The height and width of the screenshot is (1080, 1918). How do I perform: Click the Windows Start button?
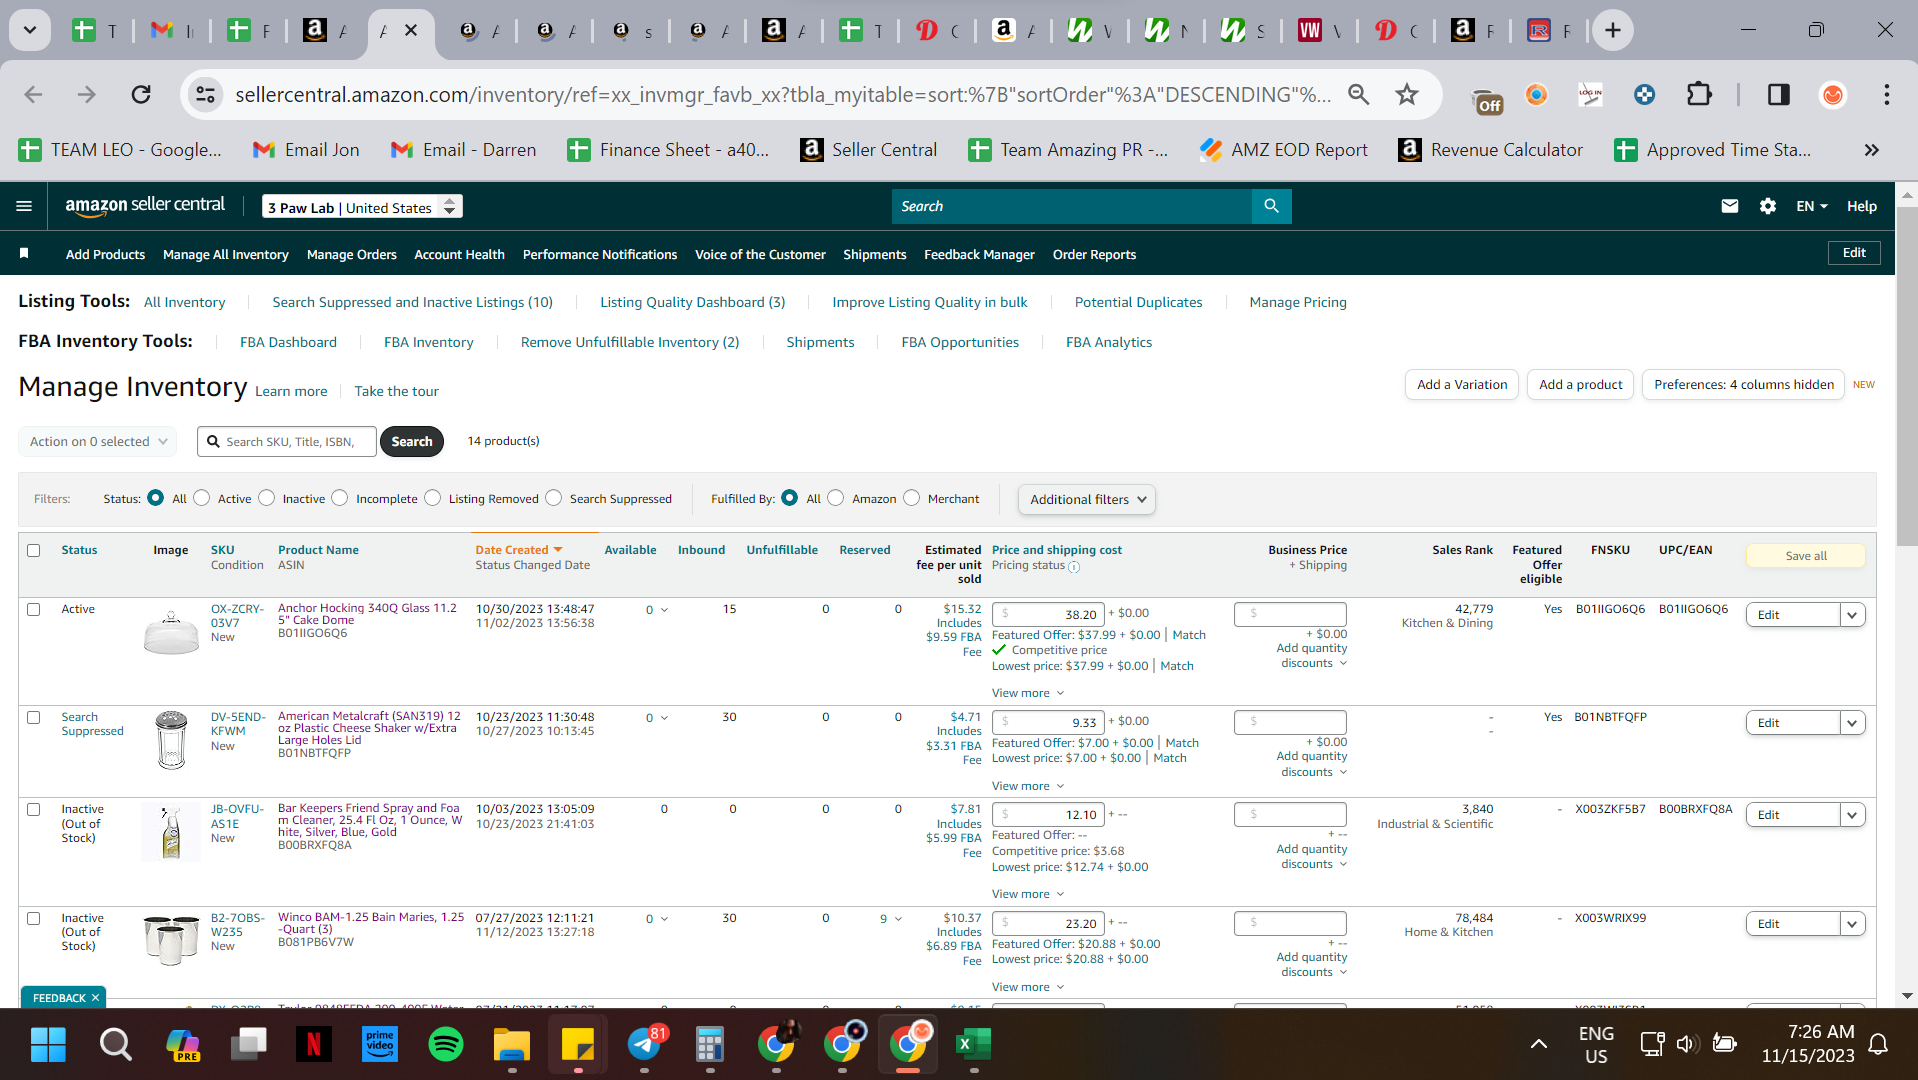click(x=48, y=1044)
